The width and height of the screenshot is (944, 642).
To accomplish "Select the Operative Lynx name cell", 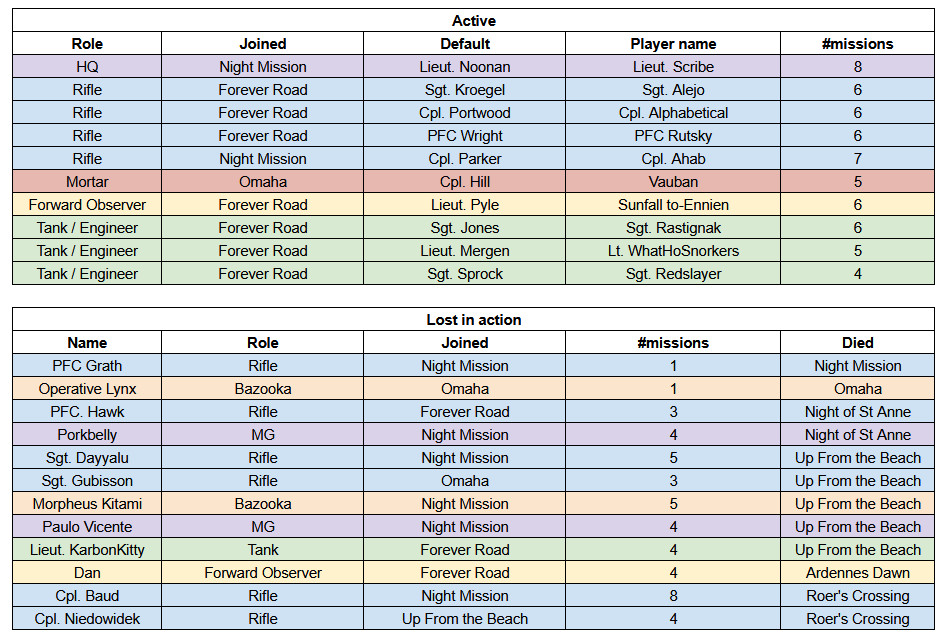I will pyautogui.click(x=87, y=388).
